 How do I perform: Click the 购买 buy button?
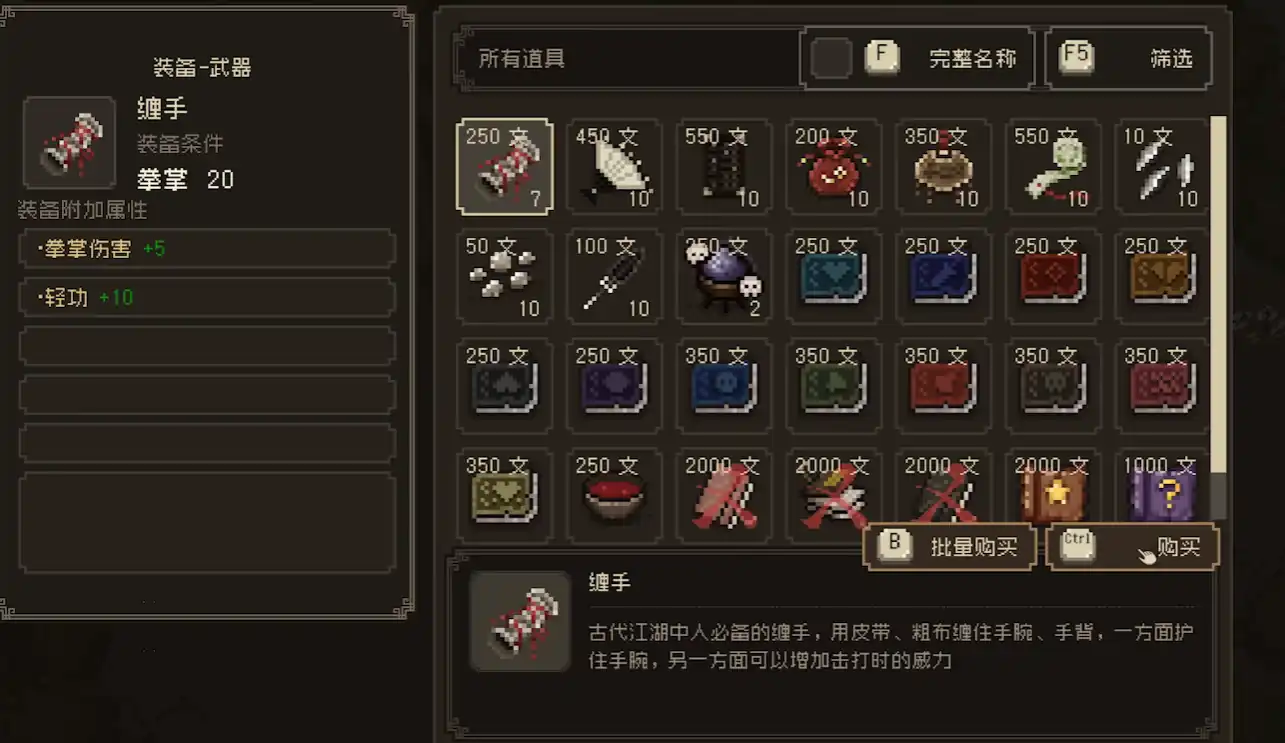[1133, 547]
